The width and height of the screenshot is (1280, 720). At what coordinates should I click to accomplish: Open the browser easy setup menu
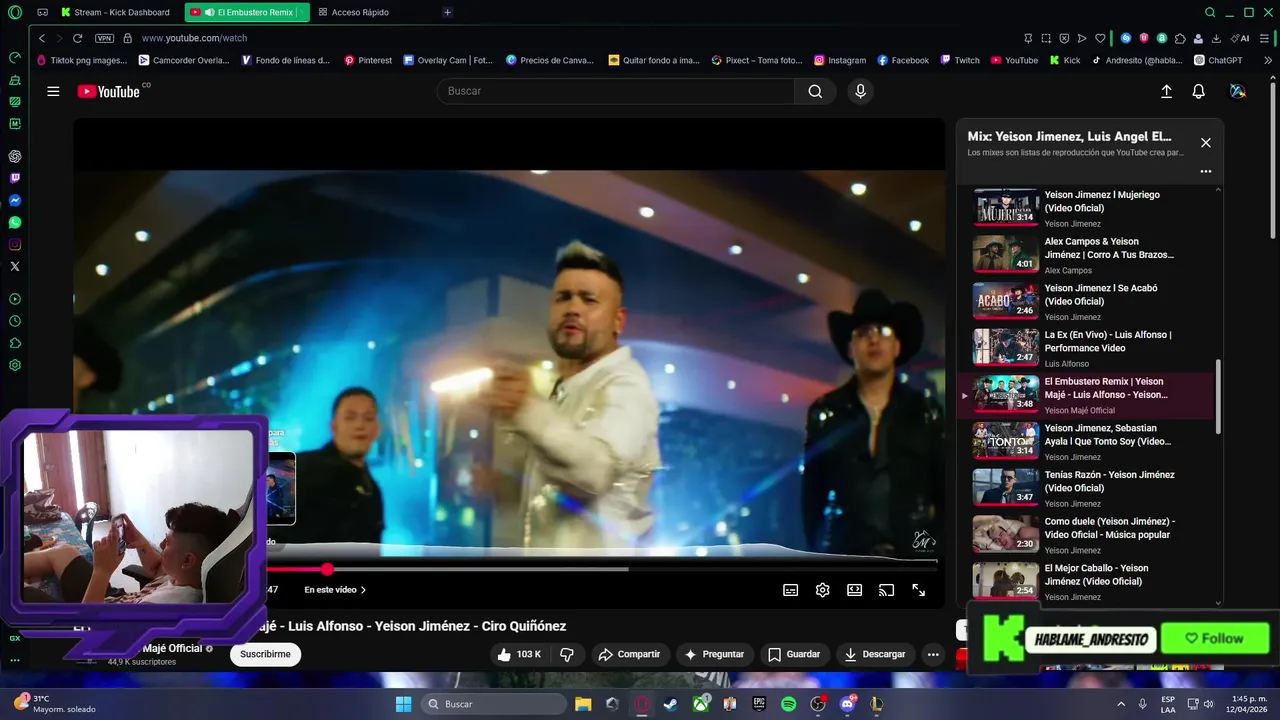(x=1265, y=38)
